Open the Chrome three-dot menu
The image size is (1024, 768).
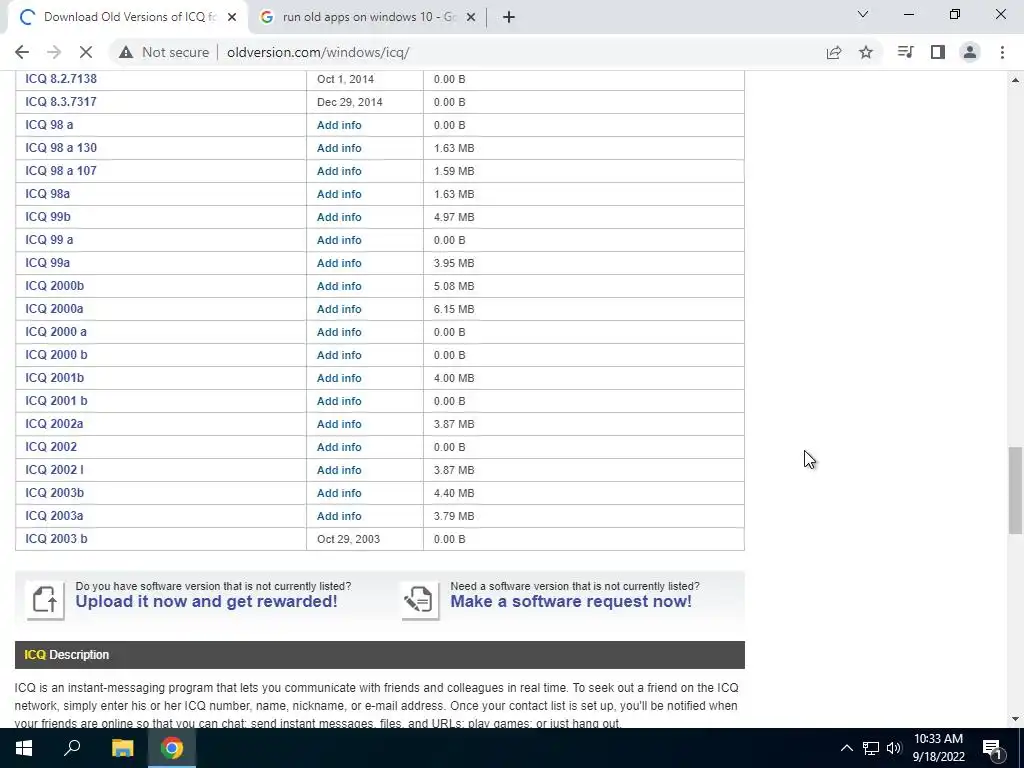coord(1002,52)
